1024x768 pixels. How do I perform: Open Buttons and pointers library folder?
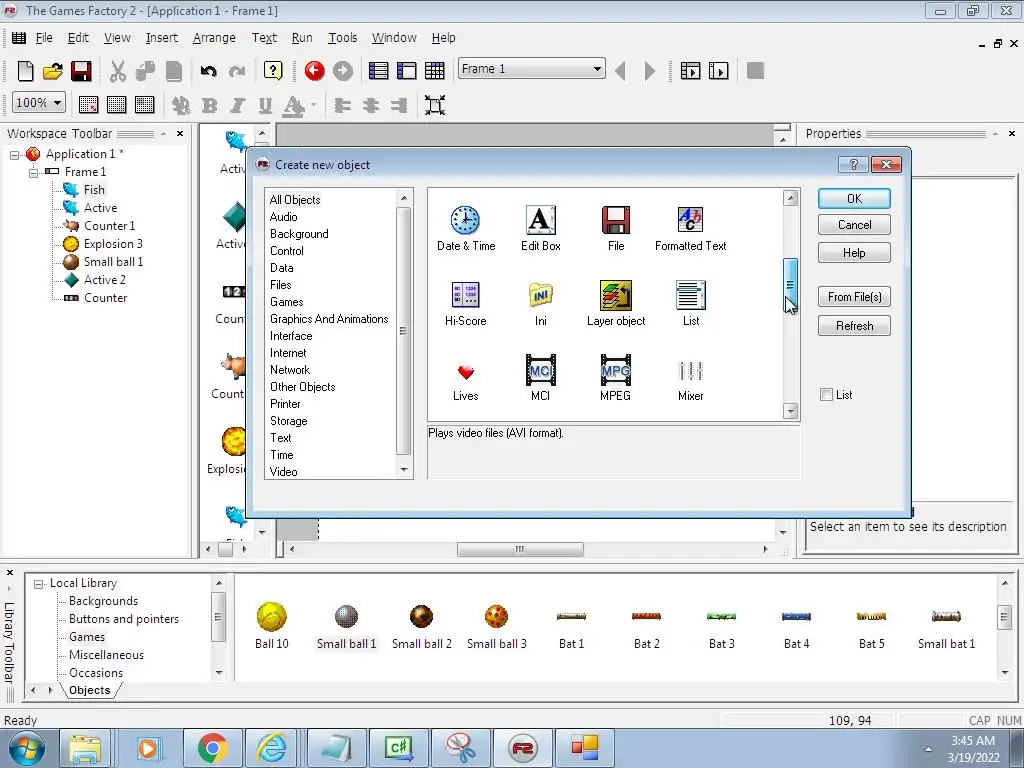(123, 619)
